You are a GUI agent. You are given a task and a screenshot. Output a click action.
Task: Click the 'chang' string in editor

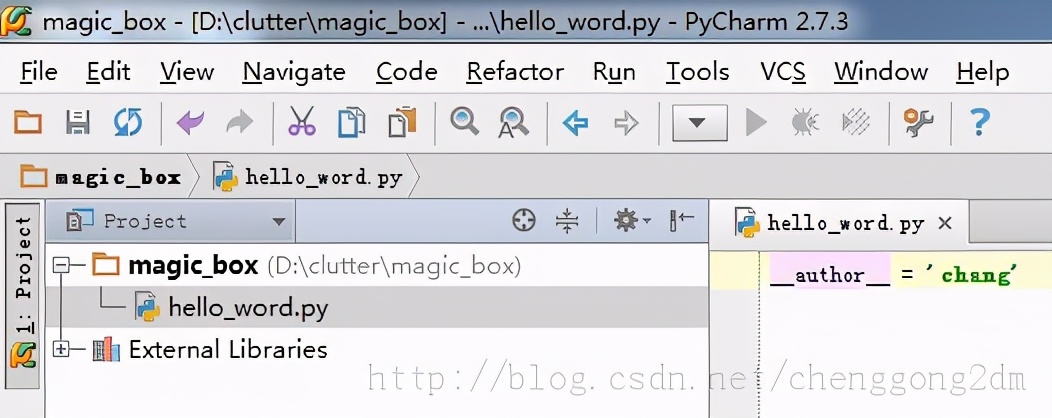coord(971,275)
